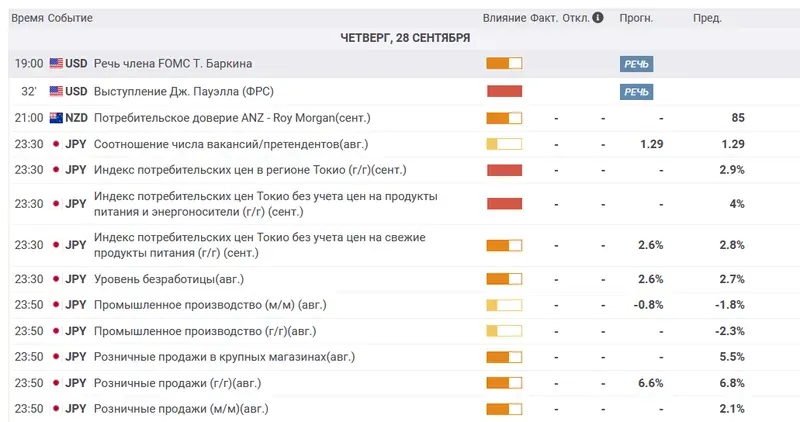Click Japan flag beside Соотношение числа вакансий

56,144
